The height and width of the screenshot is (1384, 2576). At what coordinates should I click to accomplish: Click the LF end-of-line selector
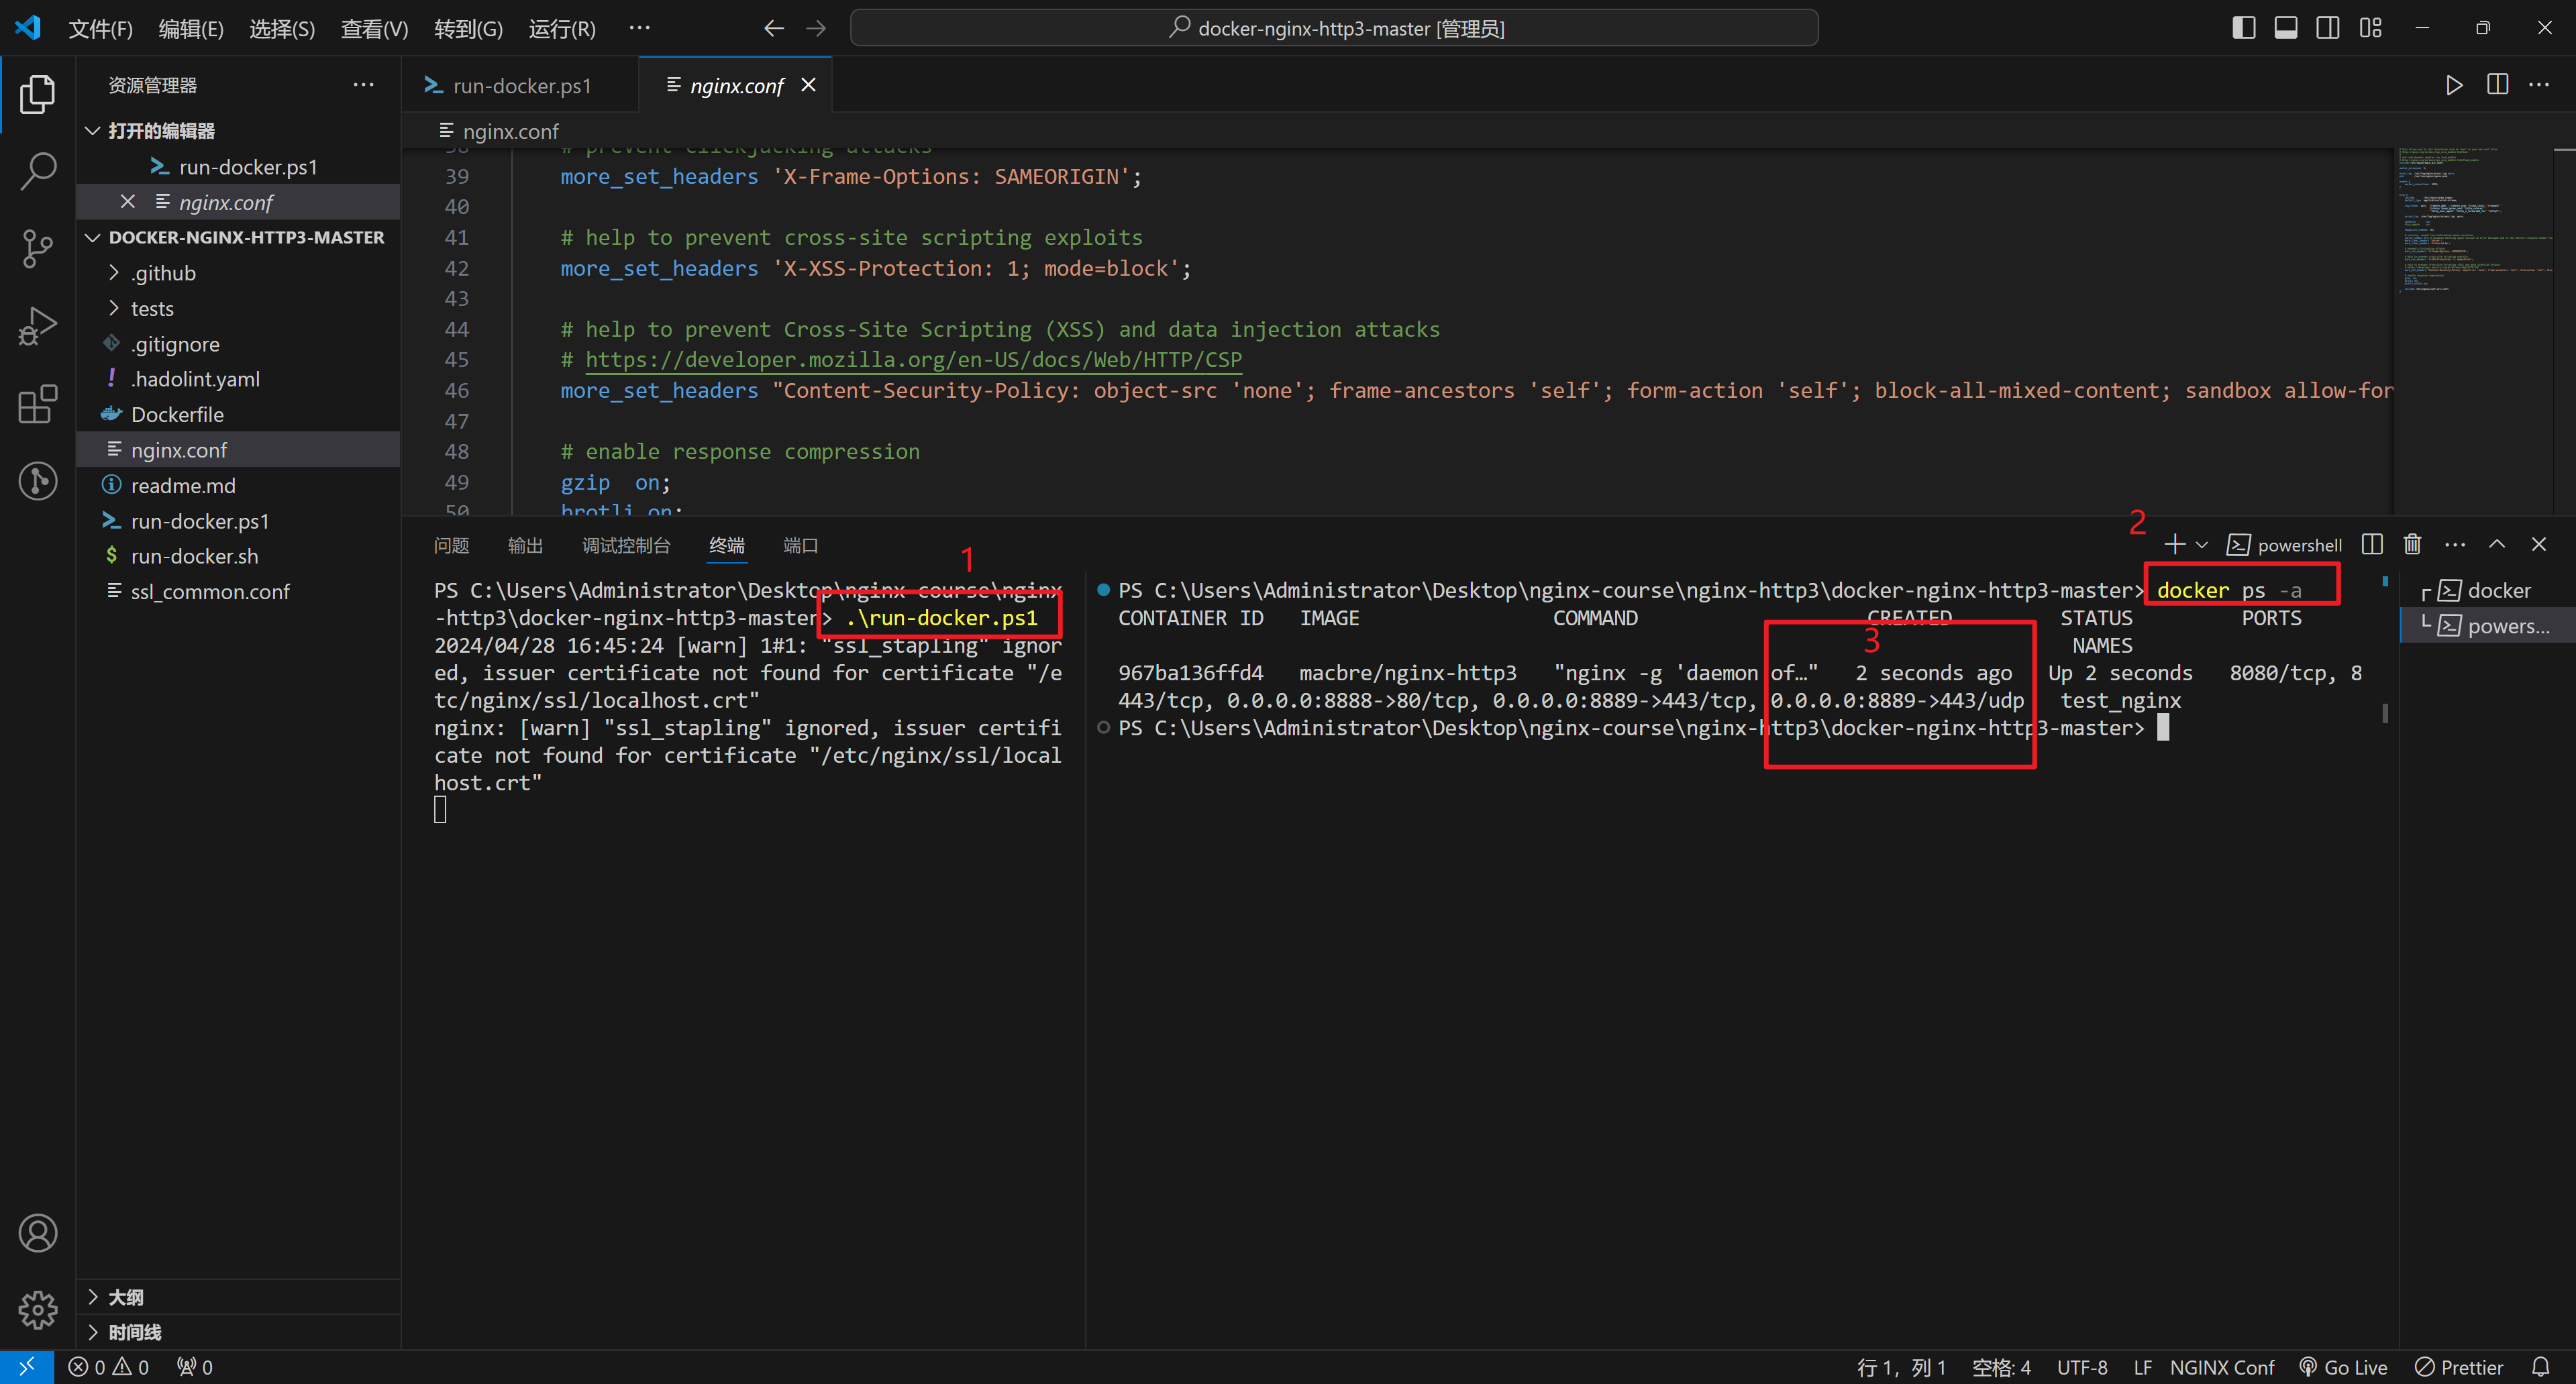[x=2142, y=1367]
